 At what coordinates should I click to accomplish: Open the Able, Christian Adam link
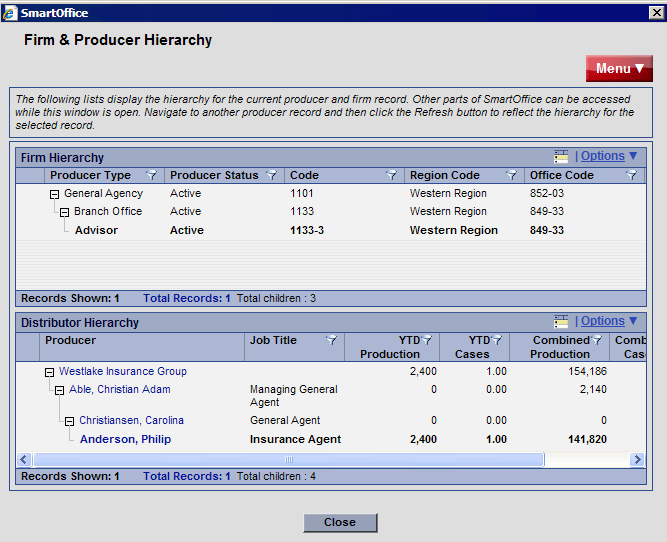119,390
